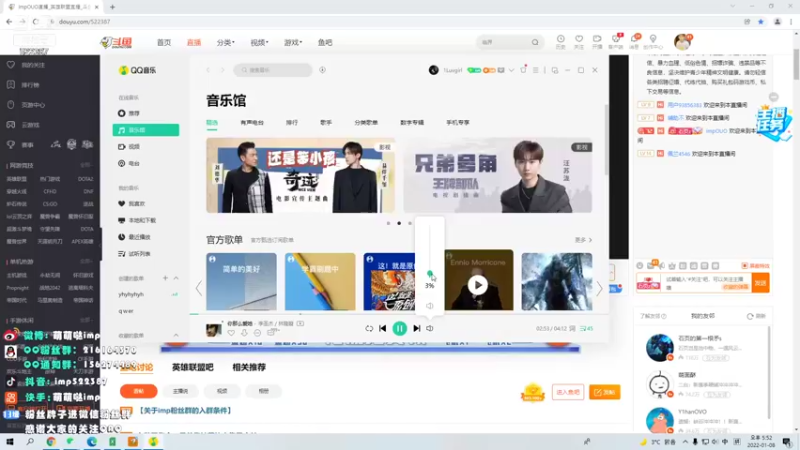The image size is (800, 450).
Task: Click the volume icon in player bar
Action: (430, 329)
